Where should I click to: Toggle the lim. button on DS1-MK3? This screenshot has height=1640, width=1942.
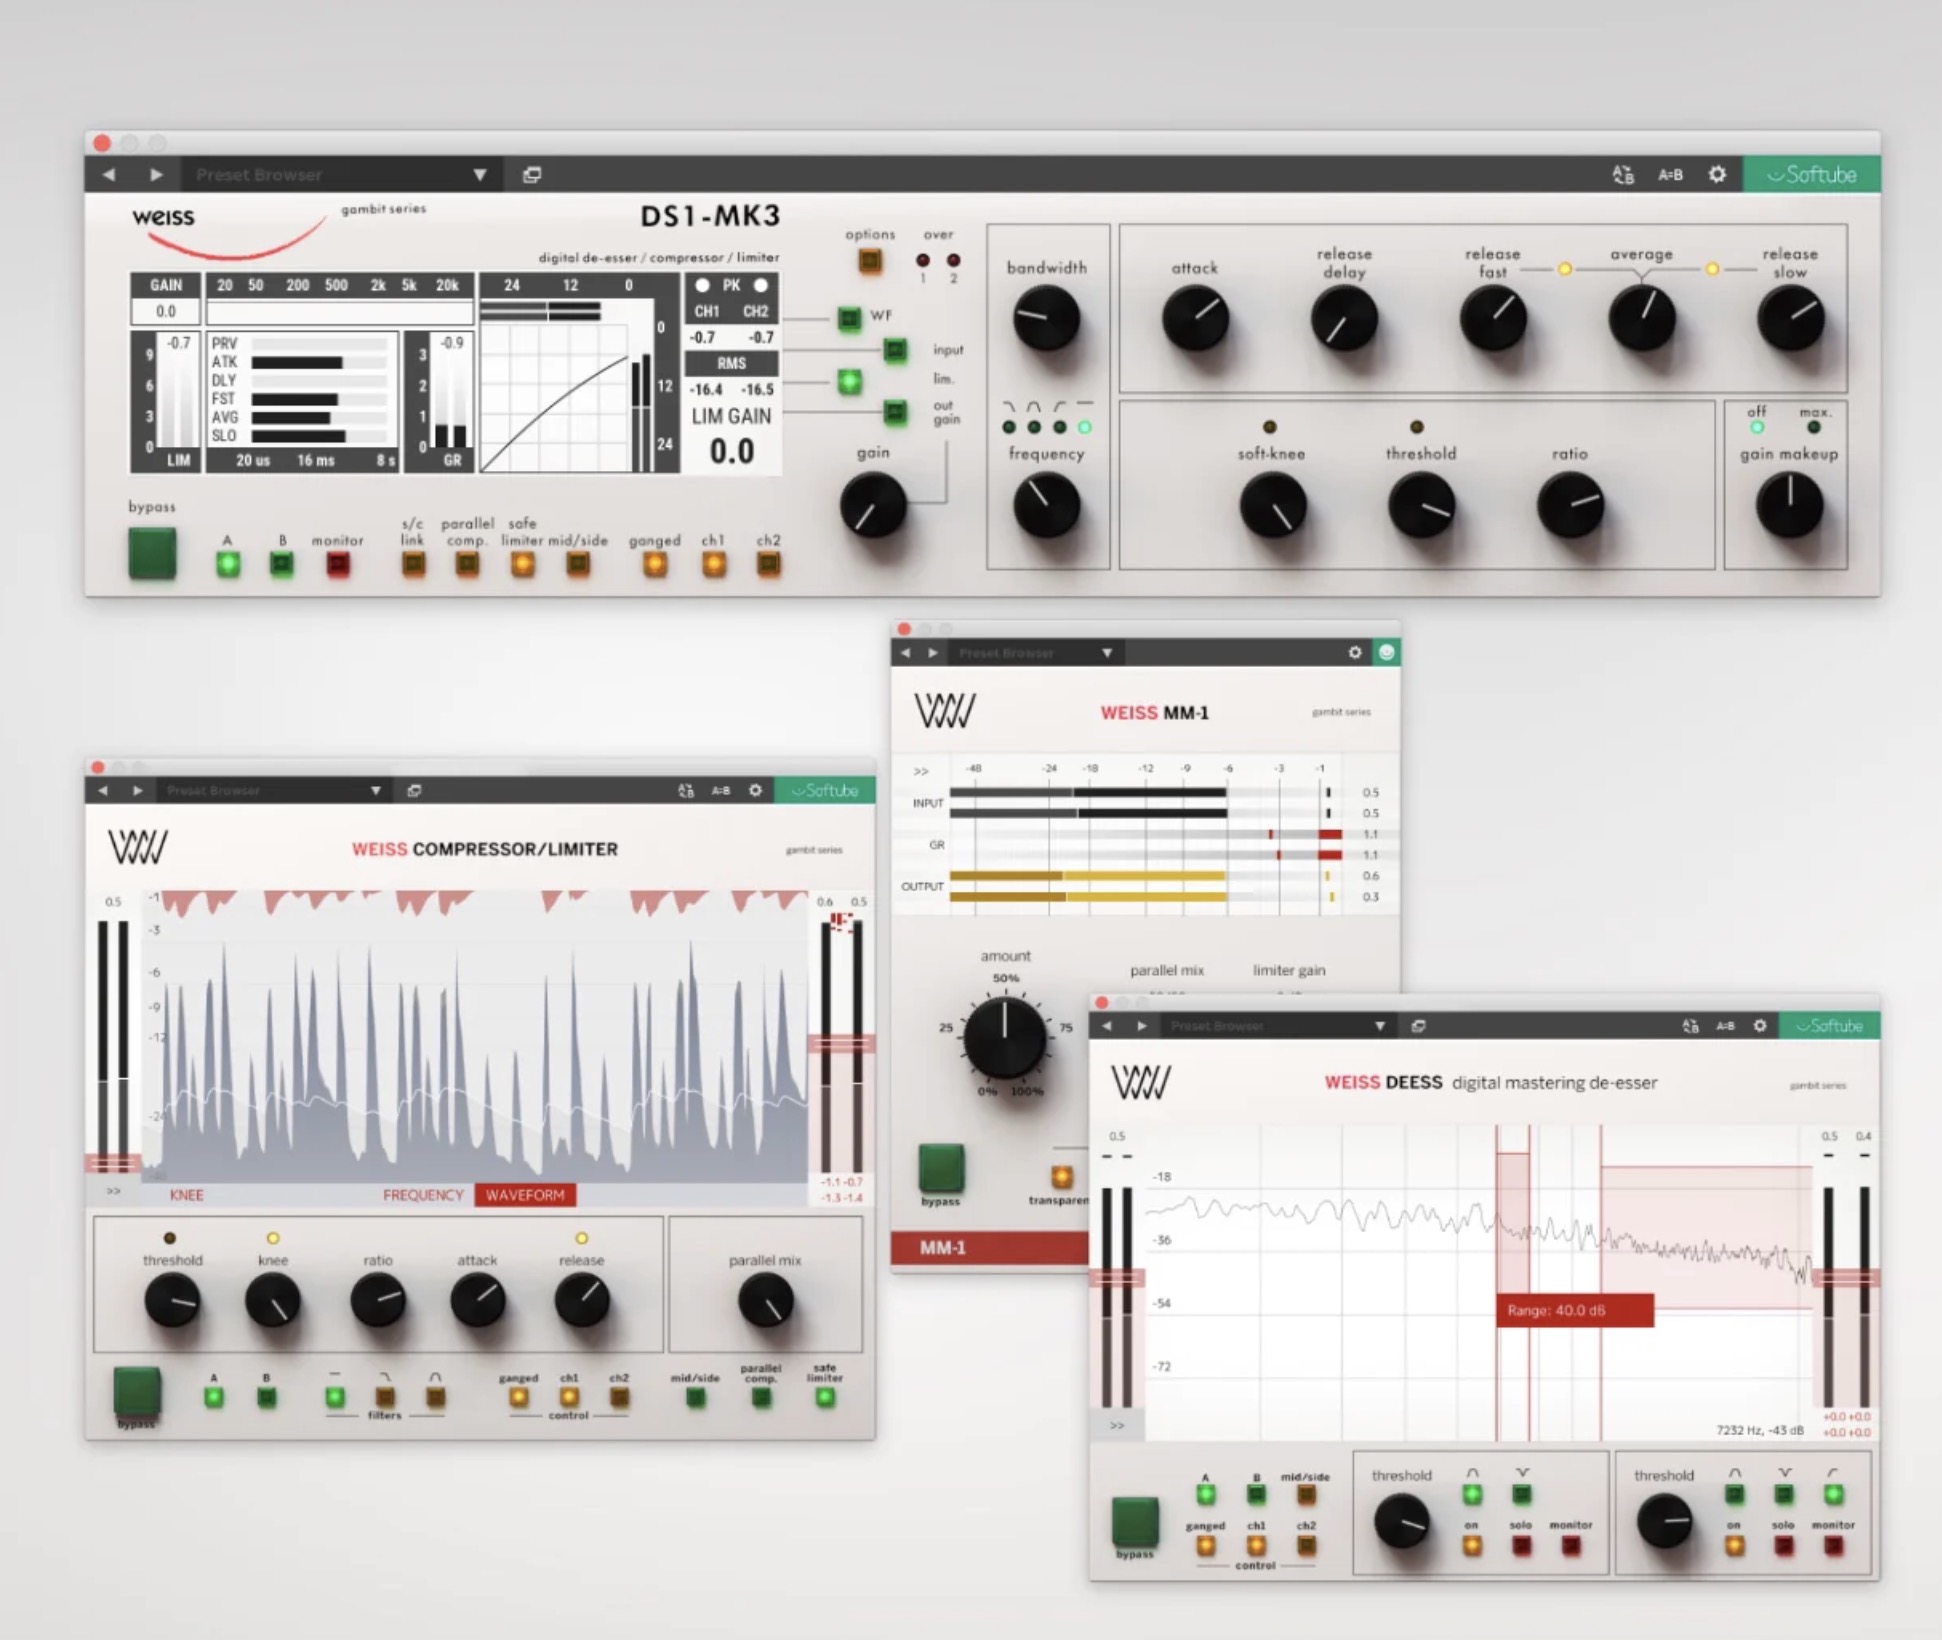pos(849,381)
